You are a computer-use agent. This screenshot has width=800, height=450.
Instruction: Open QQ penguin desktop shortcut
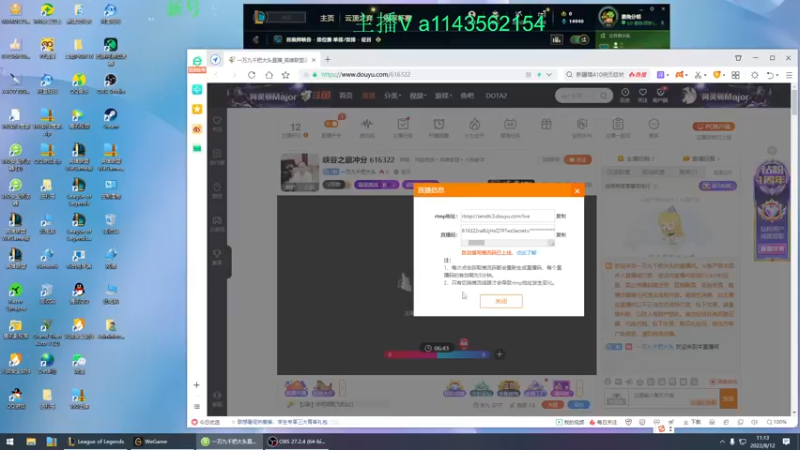(79, 293)
